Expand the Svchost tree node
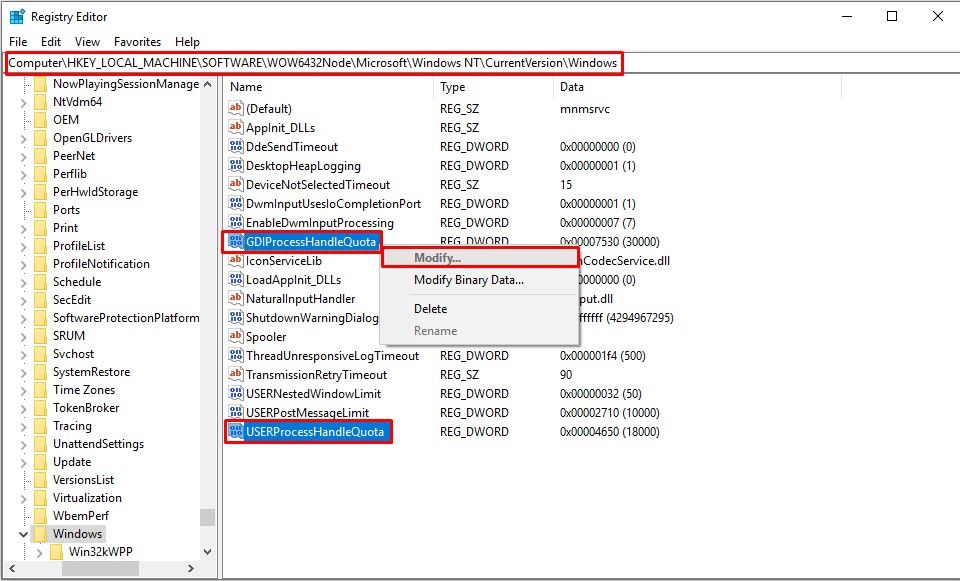 point(25,354)
